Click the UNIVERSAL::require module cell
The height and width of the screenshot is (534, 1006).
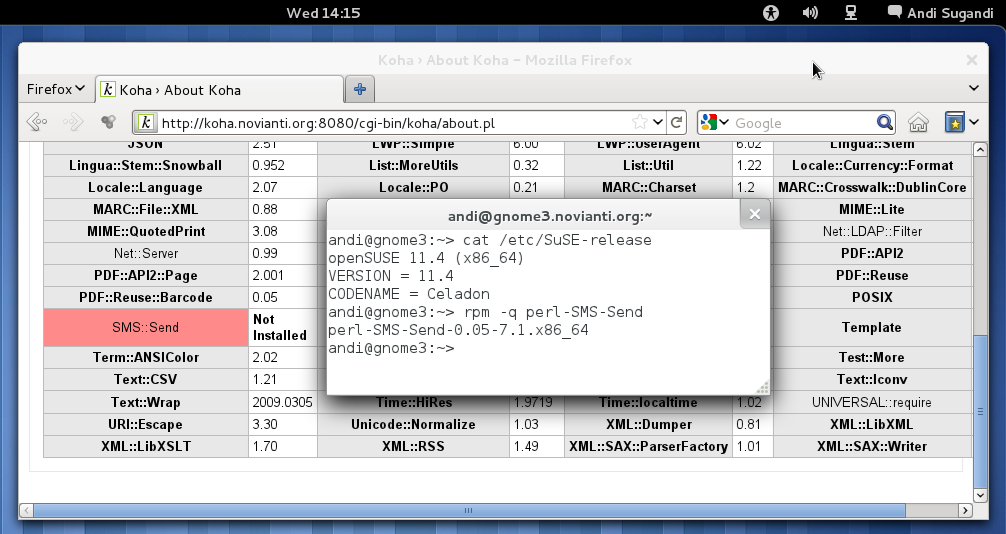coord(872,402)
